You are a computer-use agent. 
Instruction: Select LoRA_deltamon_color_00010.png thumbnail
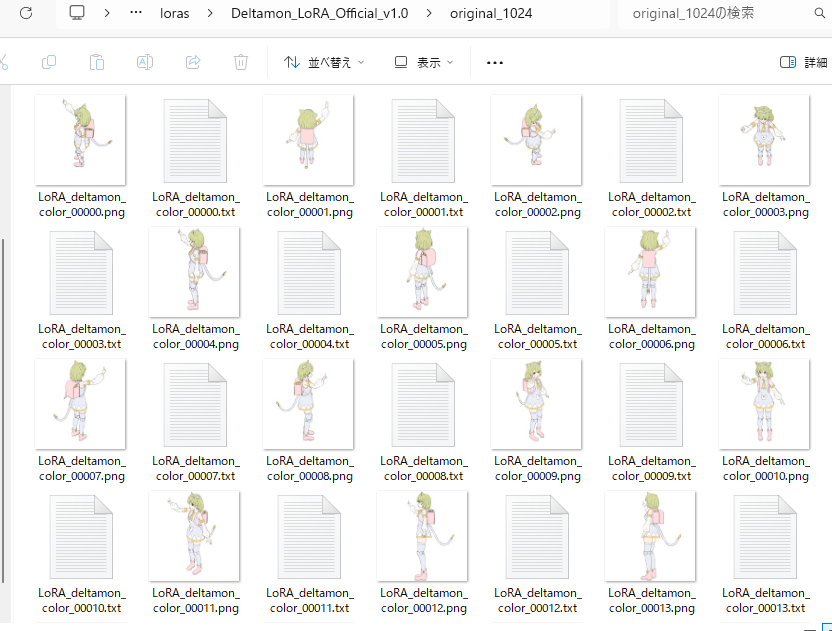(x=765, y=404)
